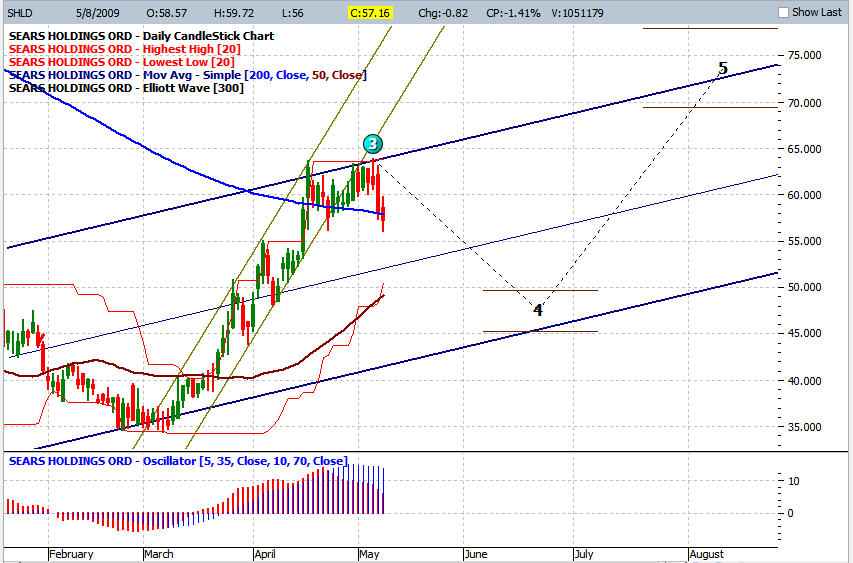Image resolution: width=853 pixels, height=563 pixels.
Task: Select the wave 5 projection label
Action: 723,69
